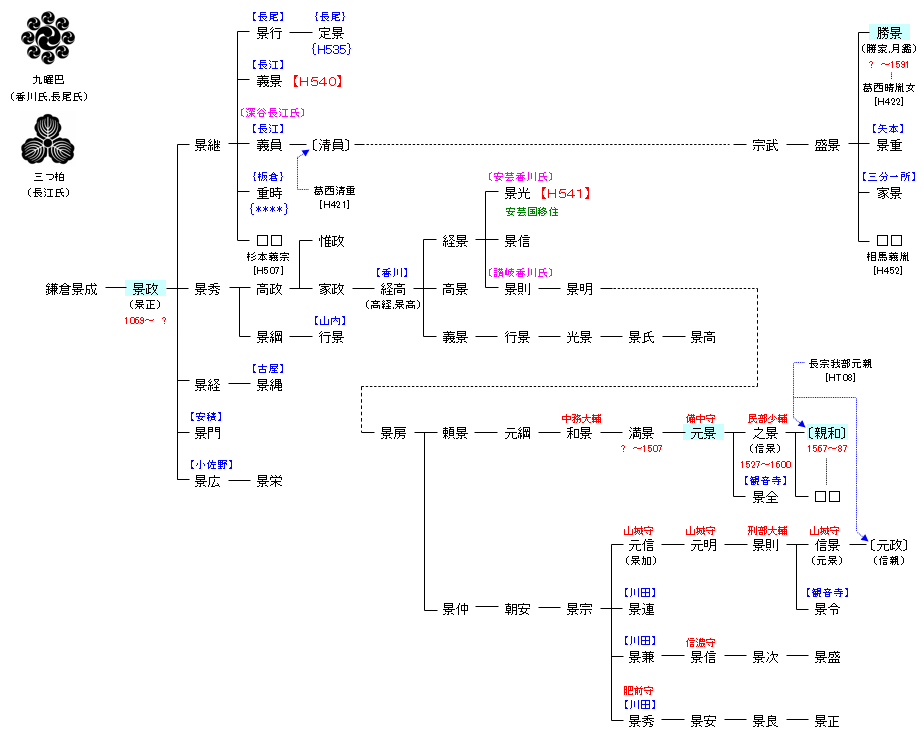This screenshot has width=924, height=742.
Task: Open the [H452] reference under 相馬義胤
Action: [x=888, y=270]
